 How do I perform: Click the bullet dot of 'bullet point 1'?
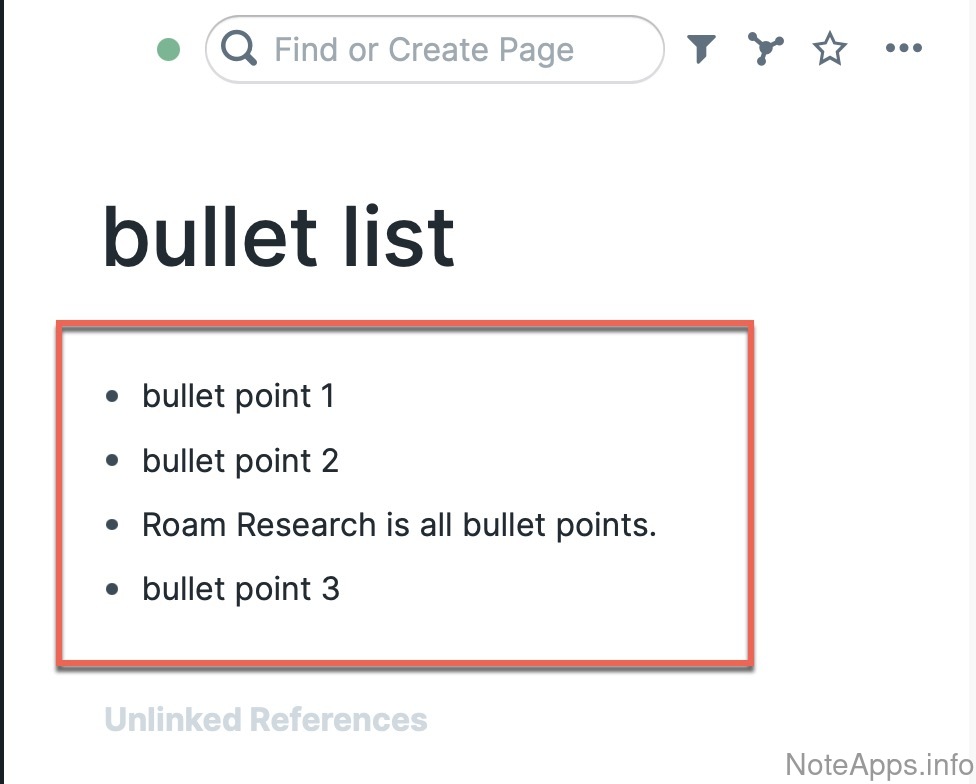[112, 397]
